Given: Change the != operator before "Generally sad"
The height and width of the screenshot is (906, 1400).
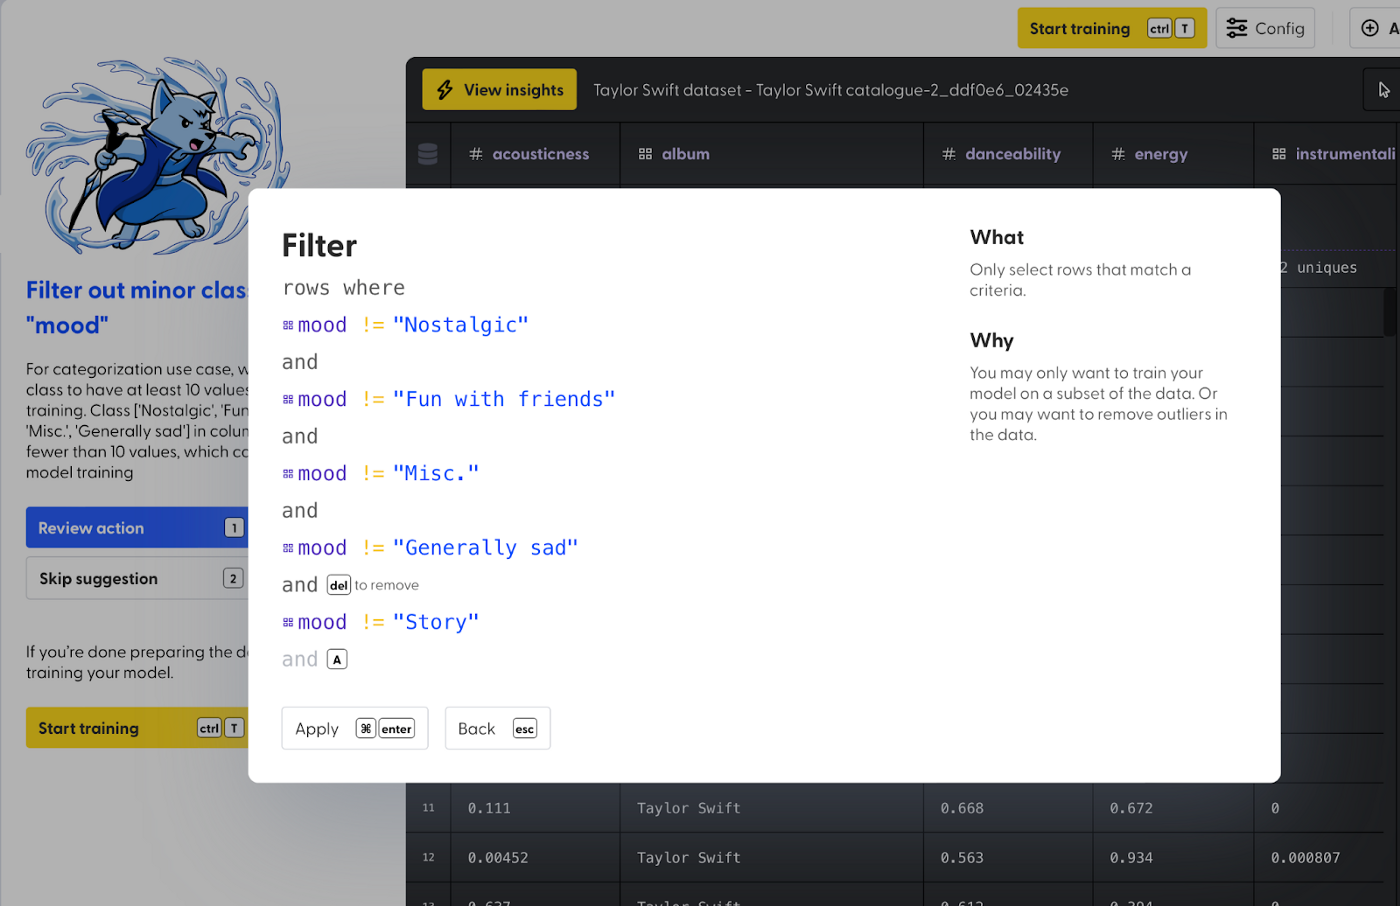Looking at the screenshot, I should tap(373, 548).
